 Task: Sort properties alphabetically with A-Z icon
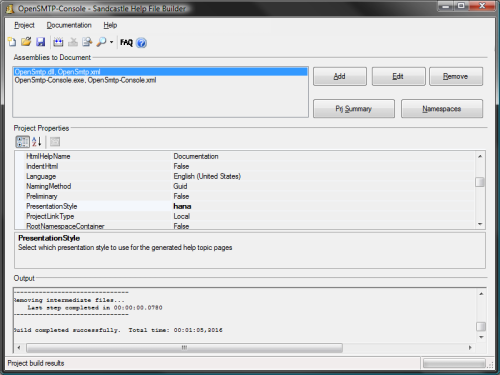click(36, 142)
